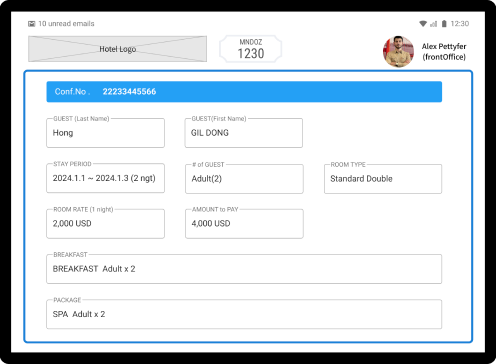This screenshot has width=496, height=364.
Task: Tap the 12:30 clock in status bar
Action: click(x=460, y=24)
